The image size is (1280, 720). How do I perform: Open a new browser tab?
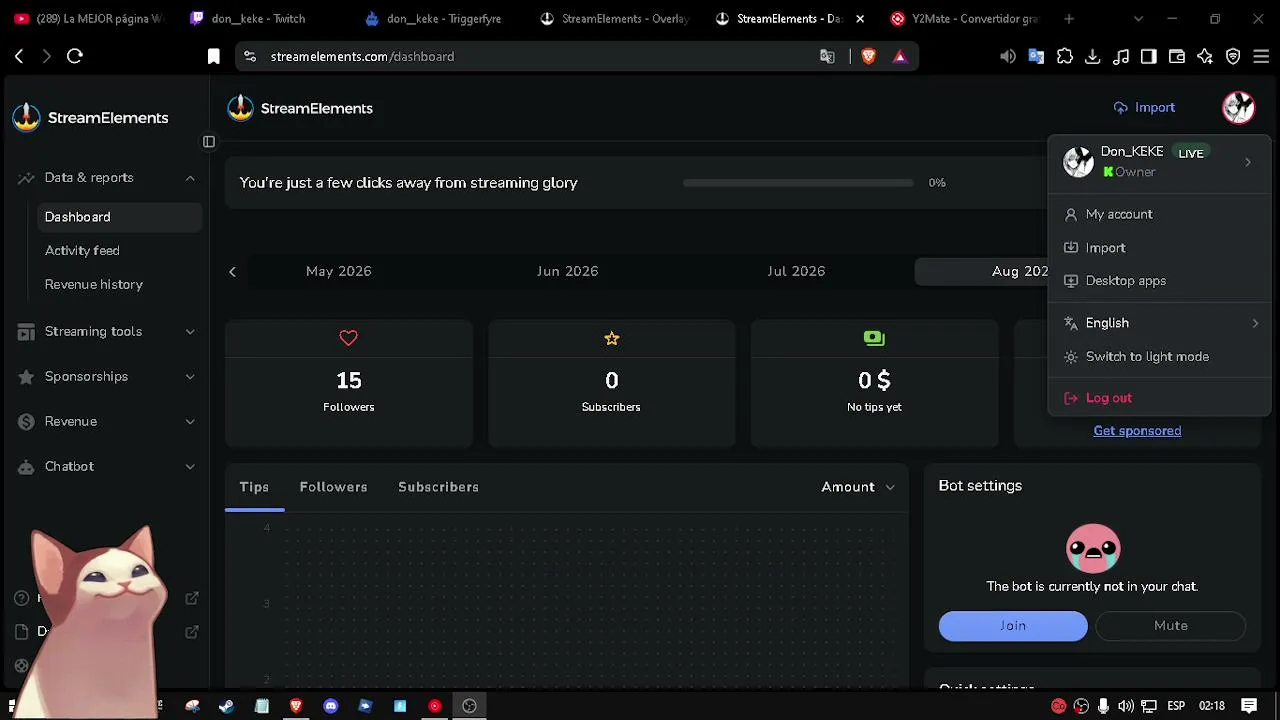[1069, 19]
